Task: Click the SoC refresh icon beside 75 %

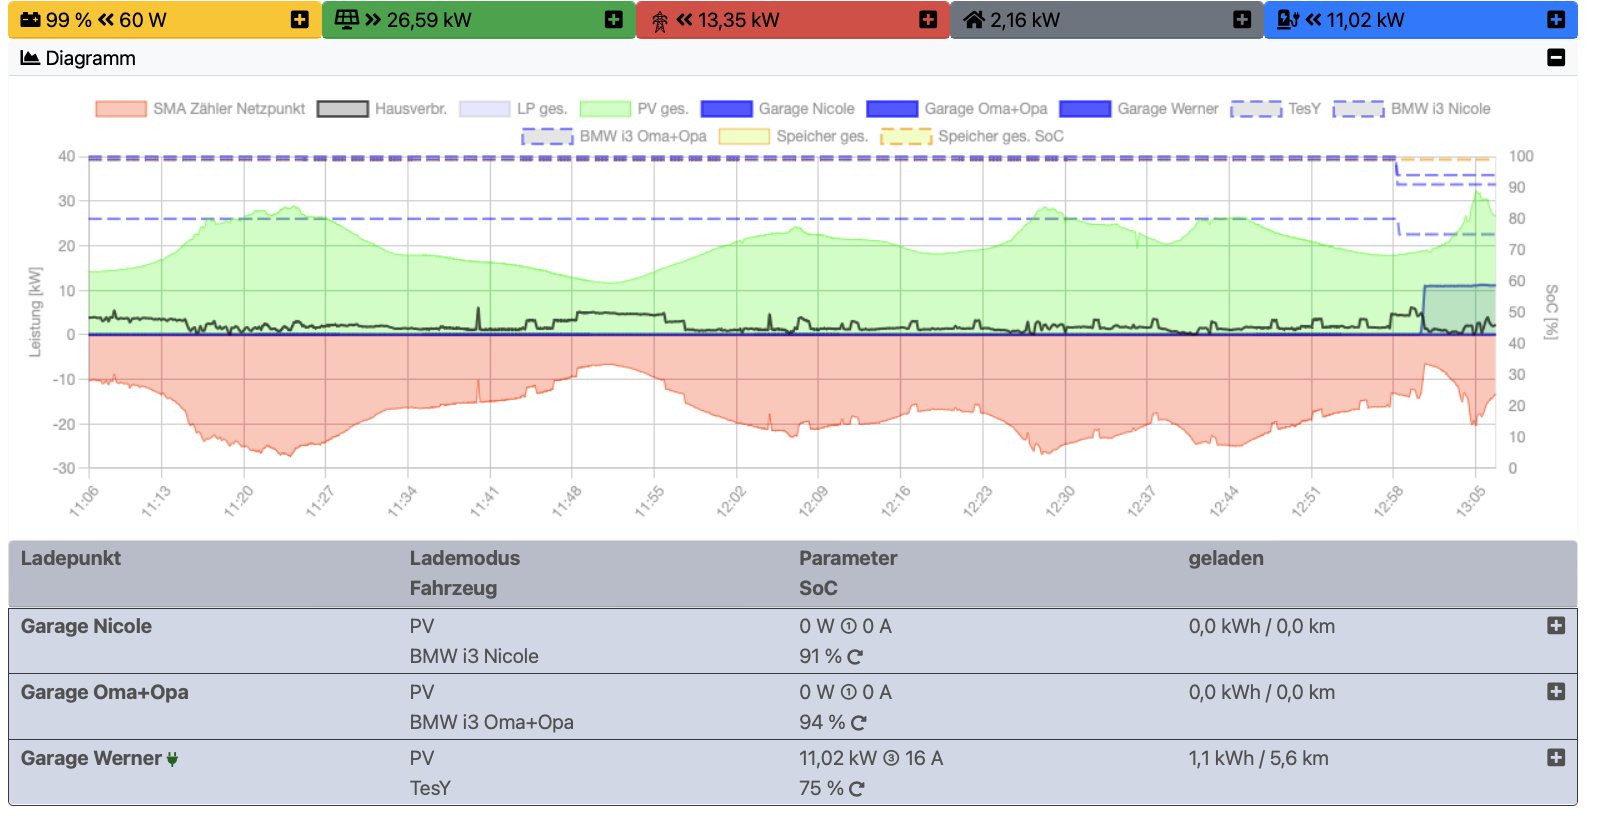Action: point(856,789)
